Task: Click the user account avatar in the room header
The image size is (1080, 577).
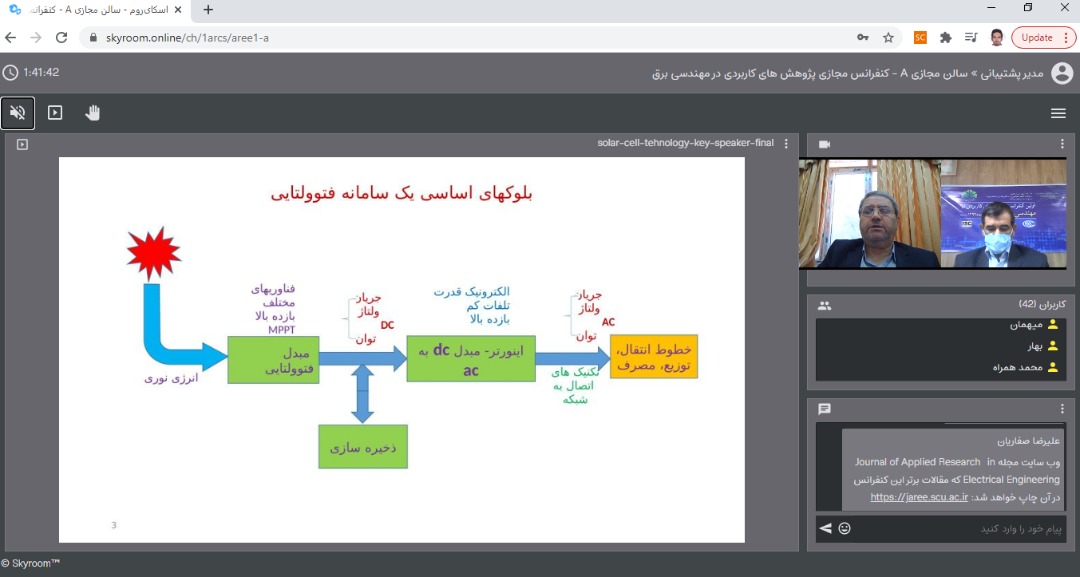Action: [1063, 73]
